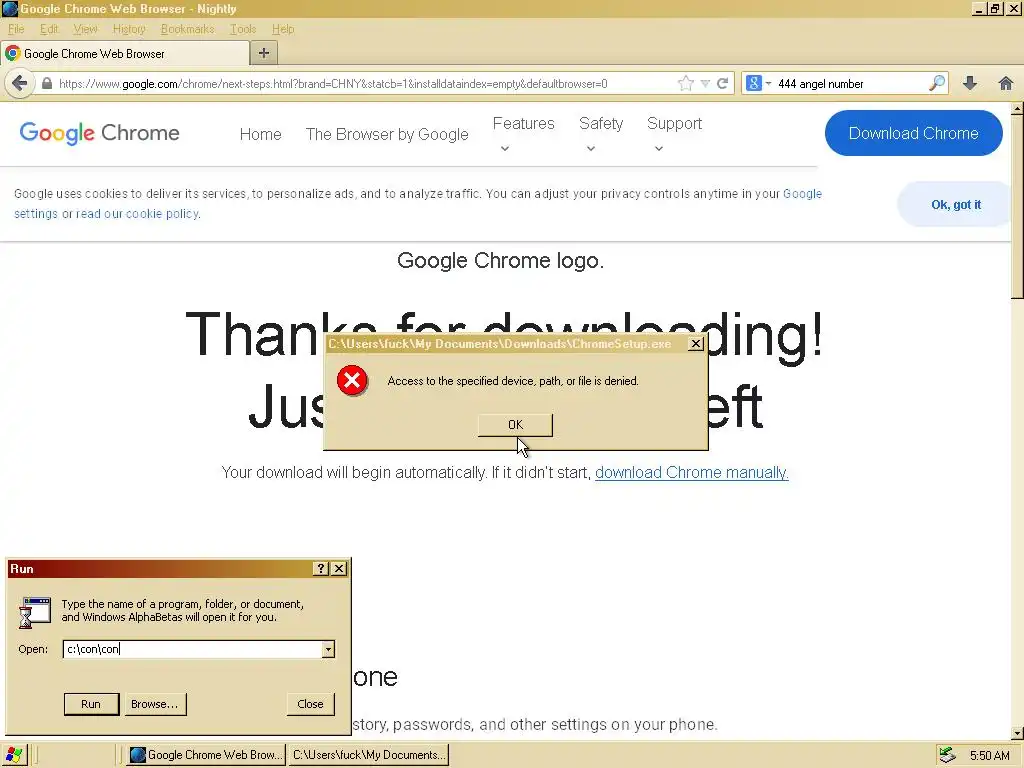The height and width of the screenshot is (768, 1024).
Task: Open new tab with plus button
Action: click(264, 54)
